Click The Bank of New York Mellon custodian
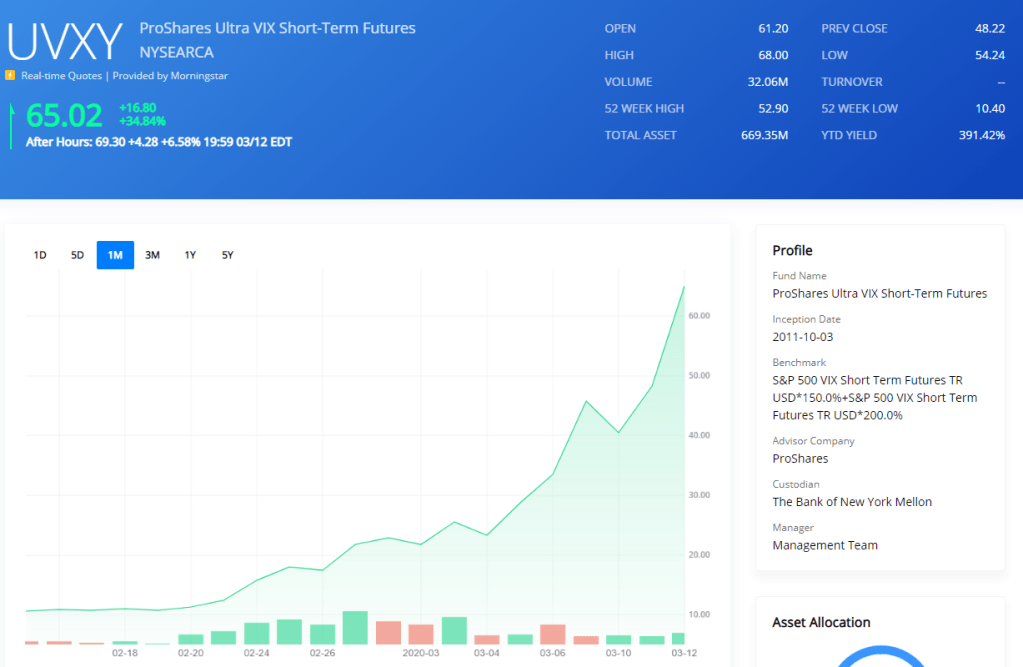This screenshot has height=667, width=1023. pos(852,502)
